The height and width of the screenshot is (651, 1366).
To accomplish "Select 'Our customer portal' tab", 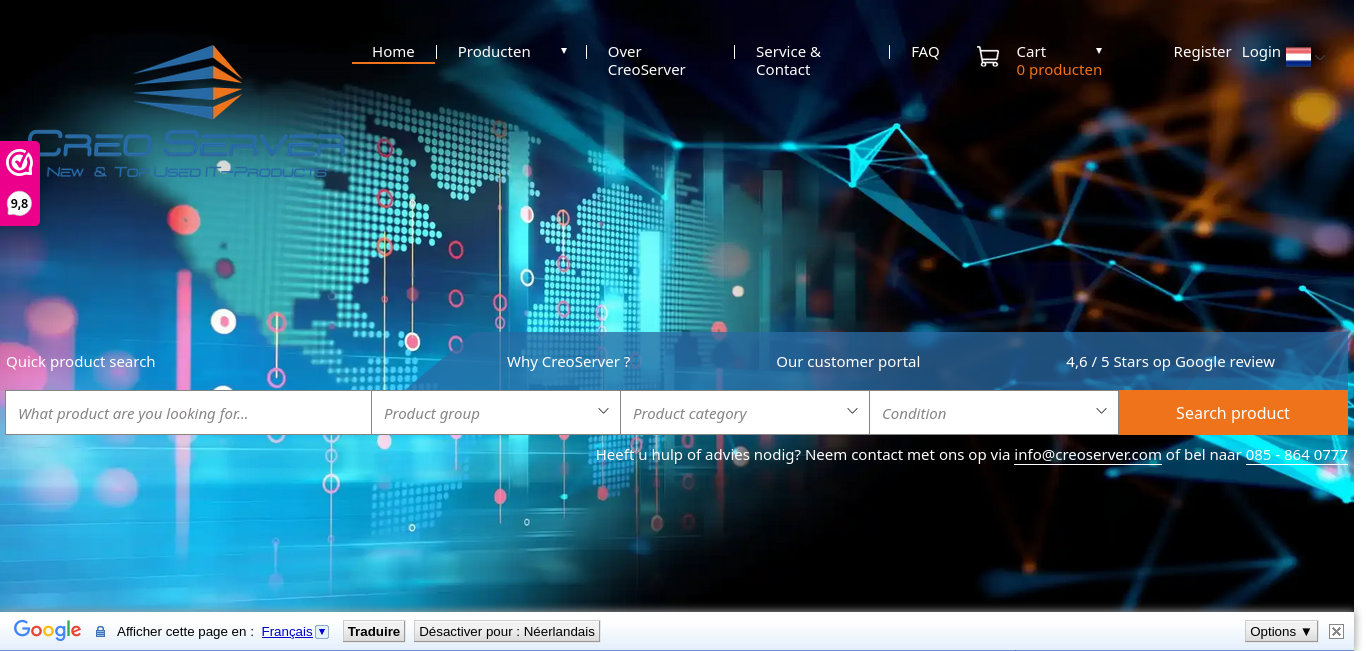I will coord(848,362).
